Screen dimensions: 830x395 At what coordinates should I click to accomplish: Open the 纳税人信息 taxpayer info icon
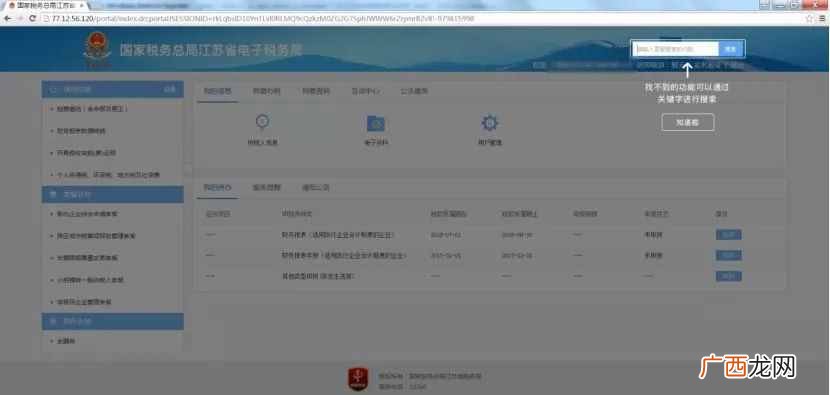click(x=263, y=122)
